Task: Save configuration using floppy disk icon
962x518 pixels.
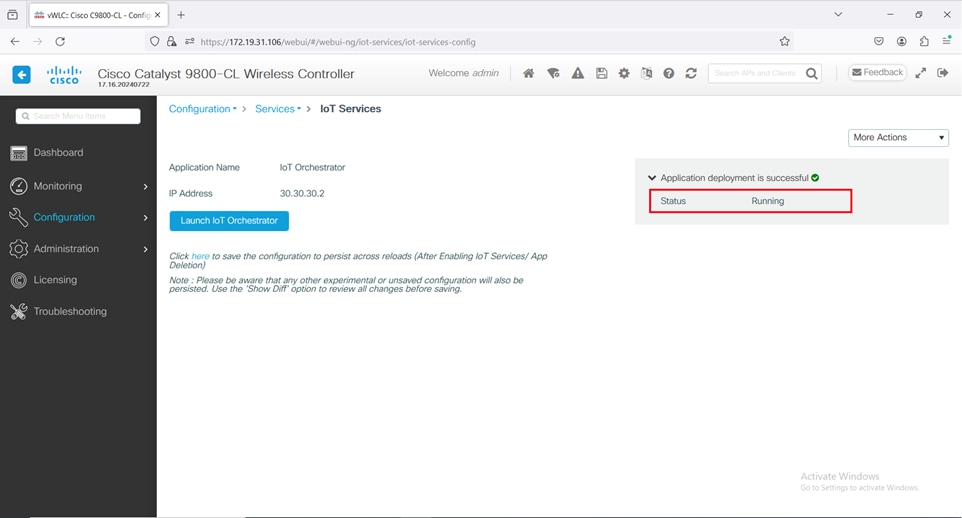Action: (601, 73)
